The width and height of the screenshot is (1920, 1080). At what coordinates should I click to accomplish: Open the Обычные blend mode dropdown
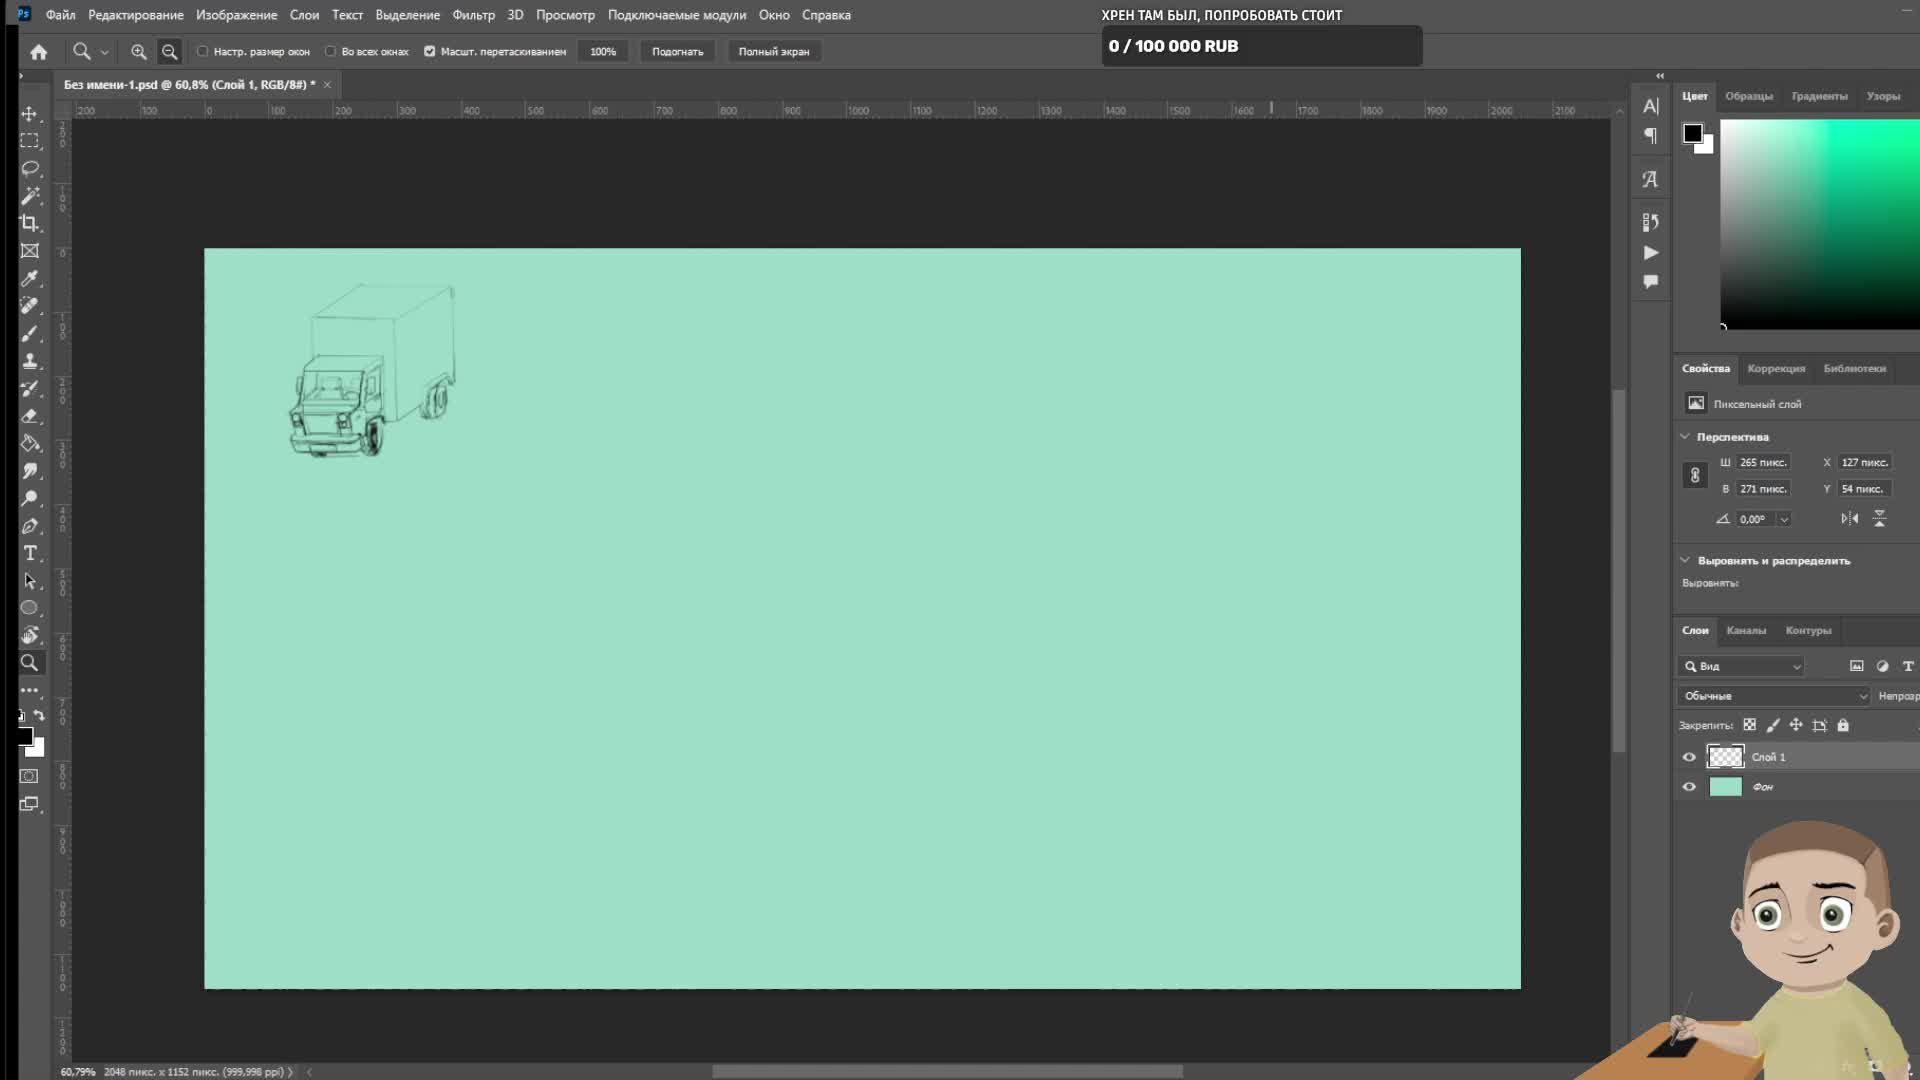coord(1773,696)
